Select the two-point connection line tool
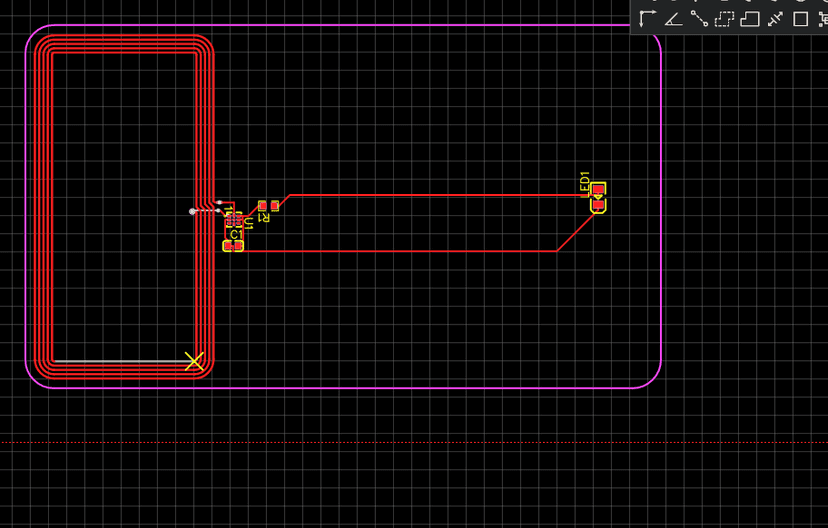 click(x=699, y=19)
